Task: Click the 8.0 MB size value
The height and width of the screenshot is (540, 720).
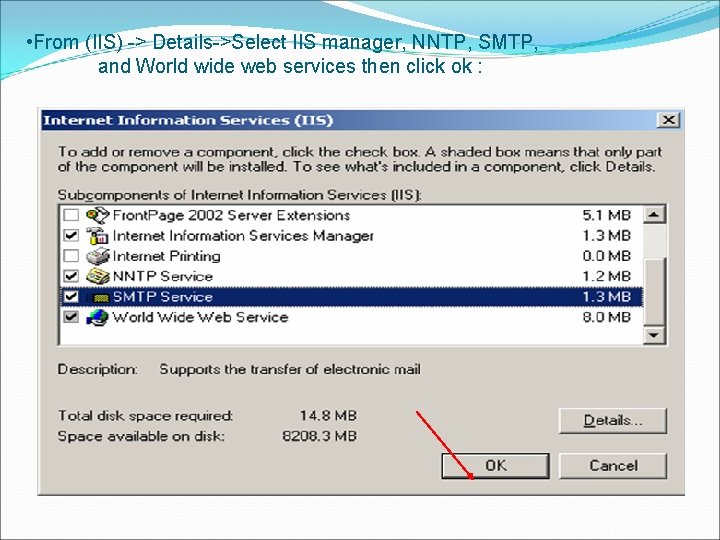Action: point(607,317)
